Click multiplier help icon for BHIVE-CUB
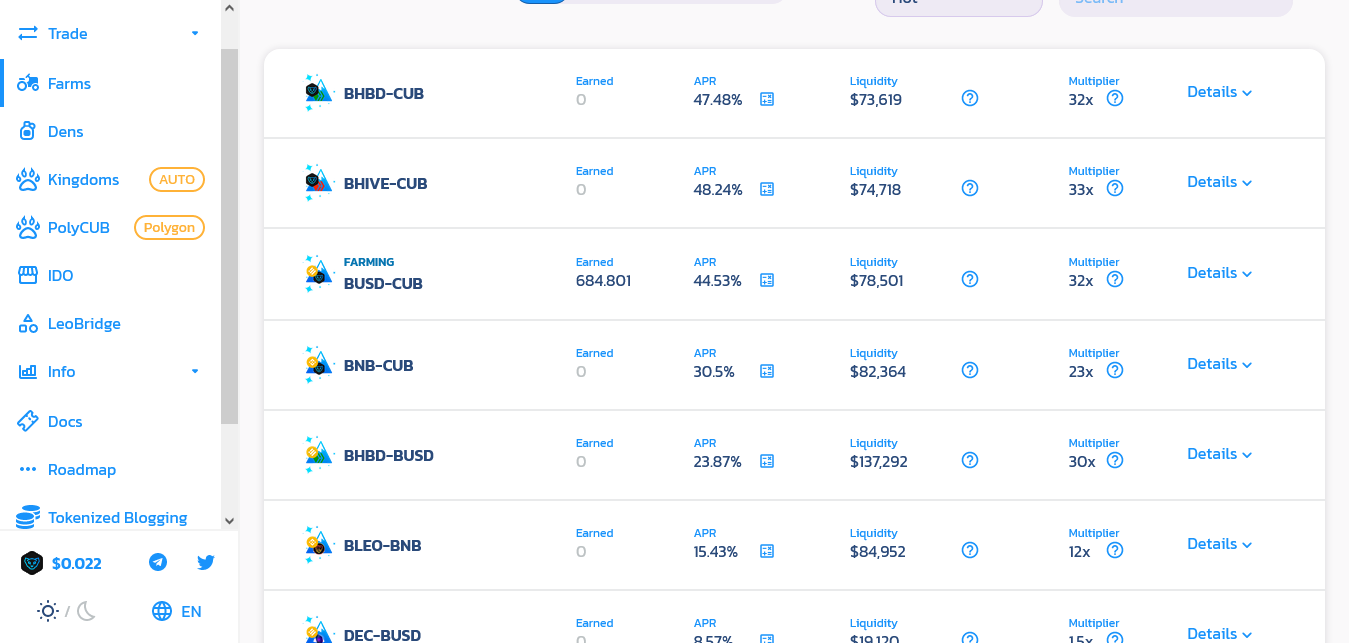The height and width of the screenshot is (643, 1349). click(1115, 188)
